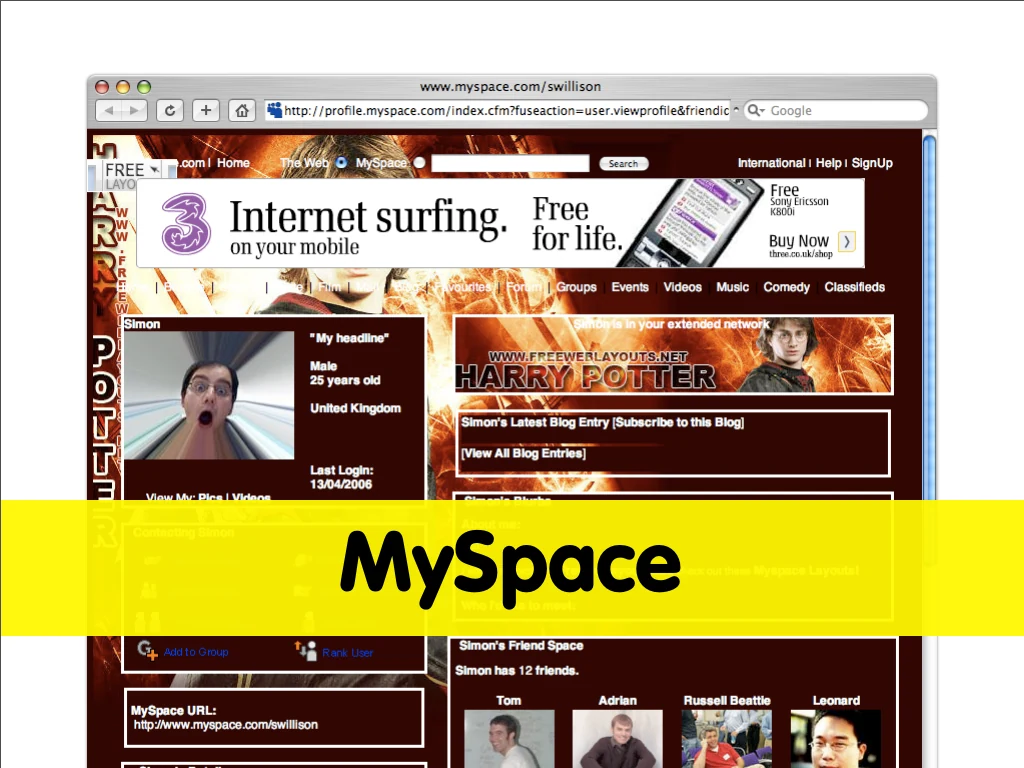The height and width of the screenshot is (768, 1024).
Task: Click Leonard's profile picture
Action: pyautogui.click(x=835, y=739)
